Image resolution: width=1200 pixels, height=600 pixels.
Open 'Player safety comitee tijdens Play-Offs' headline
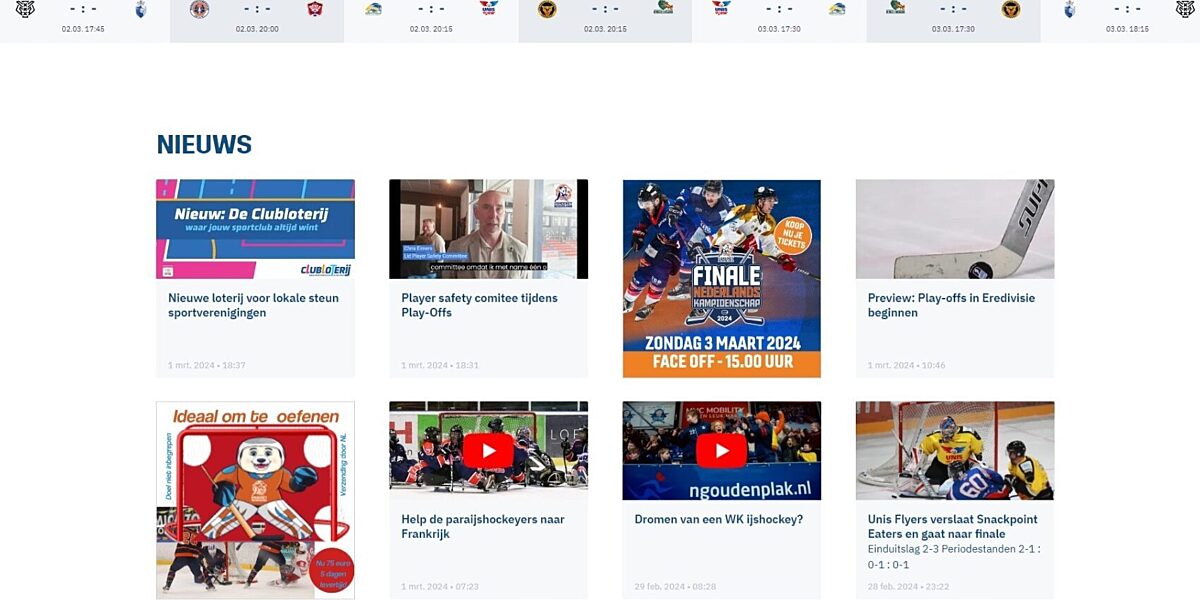(479, 305)
